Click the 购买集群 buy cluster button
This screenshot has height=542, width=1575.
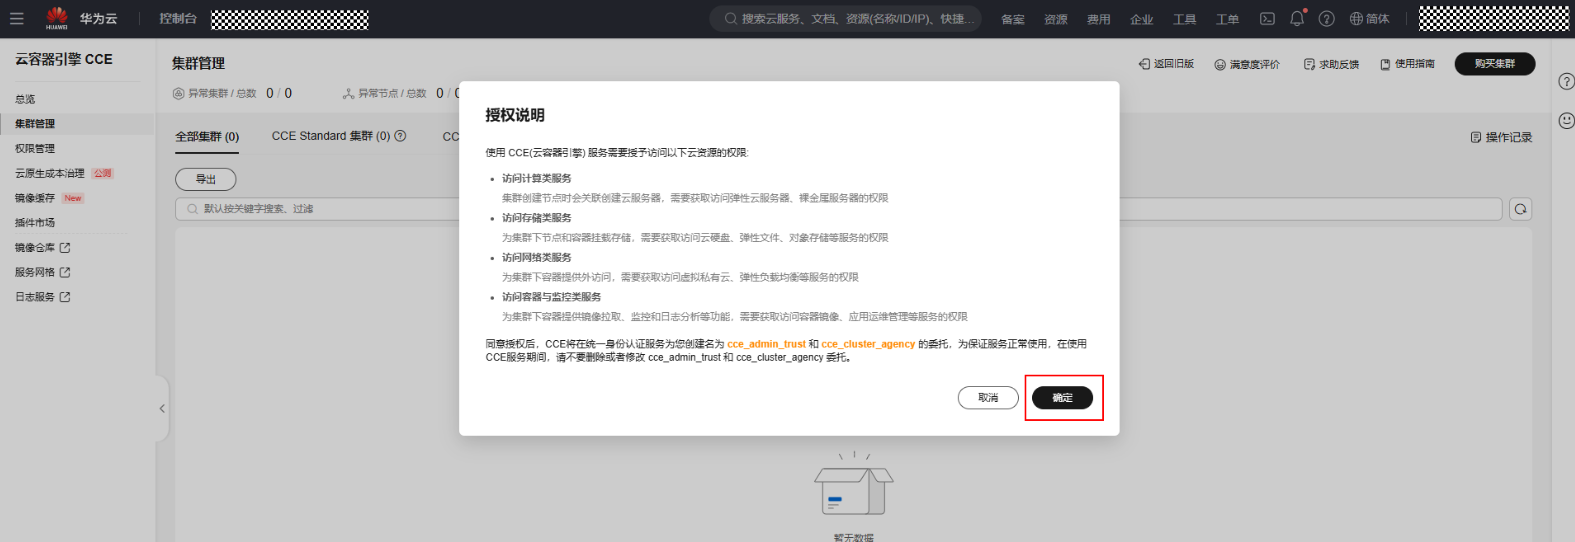coord(1495,64)
